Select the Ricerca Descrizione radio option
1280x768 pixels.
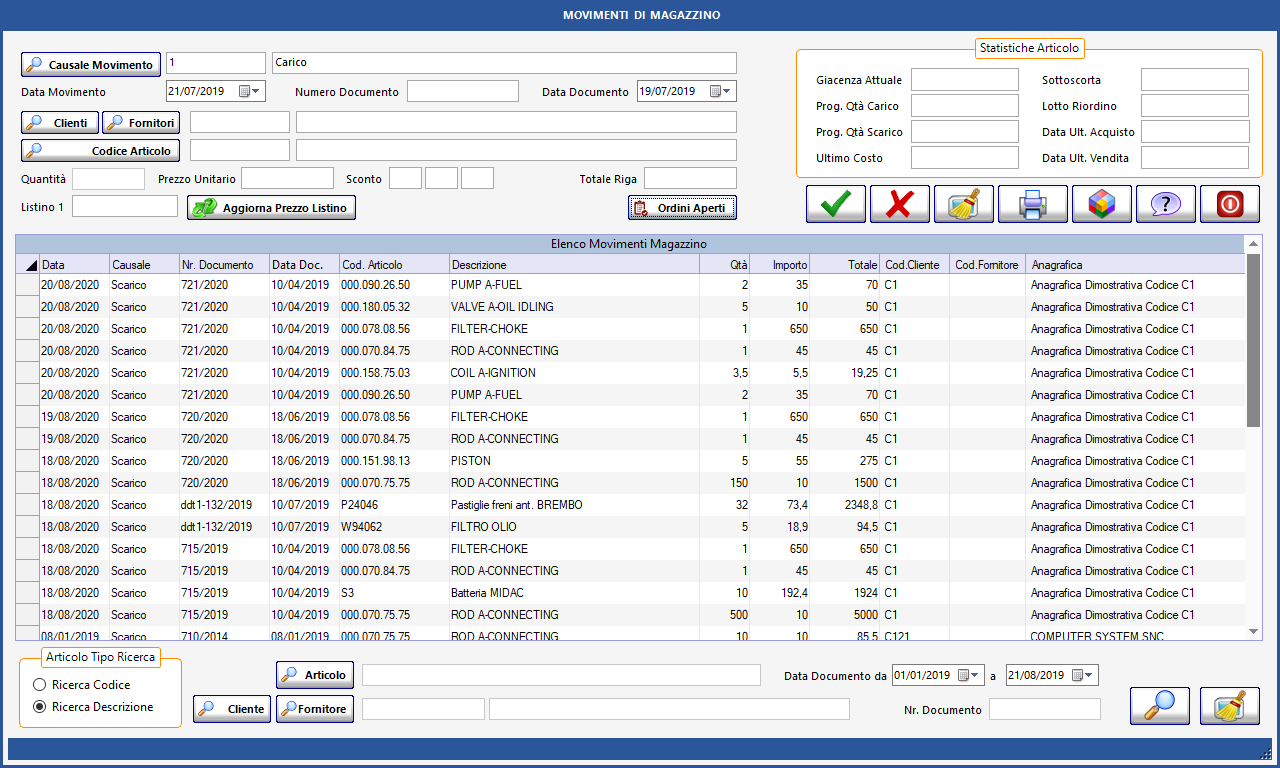coord(40,707)
